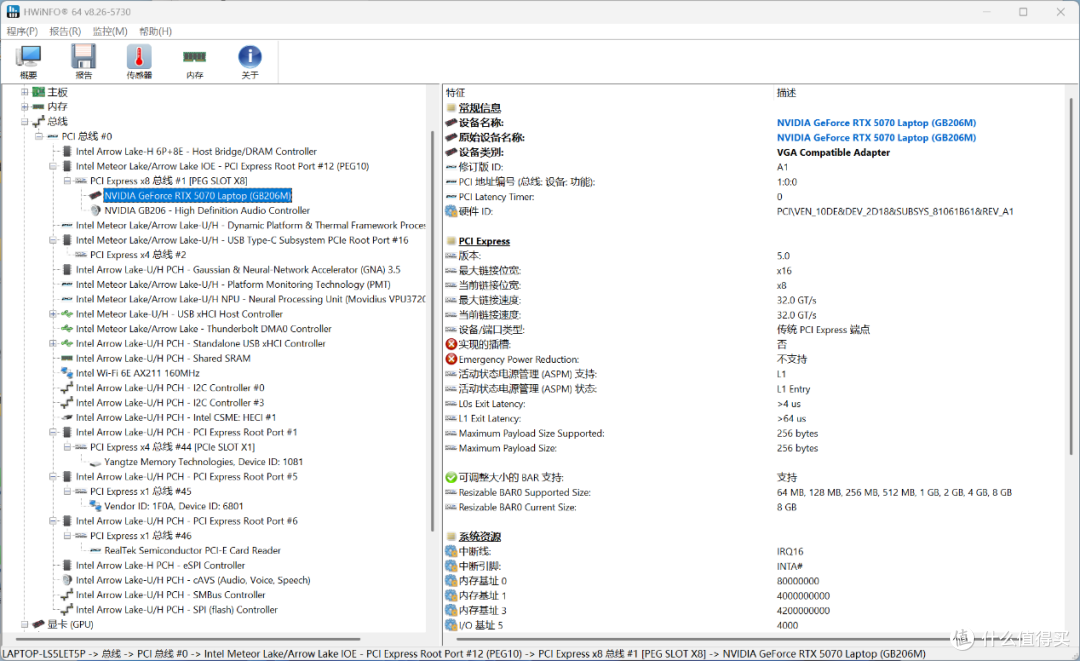
Task: Expand the 主板 tree node
Action: point(24,92)
